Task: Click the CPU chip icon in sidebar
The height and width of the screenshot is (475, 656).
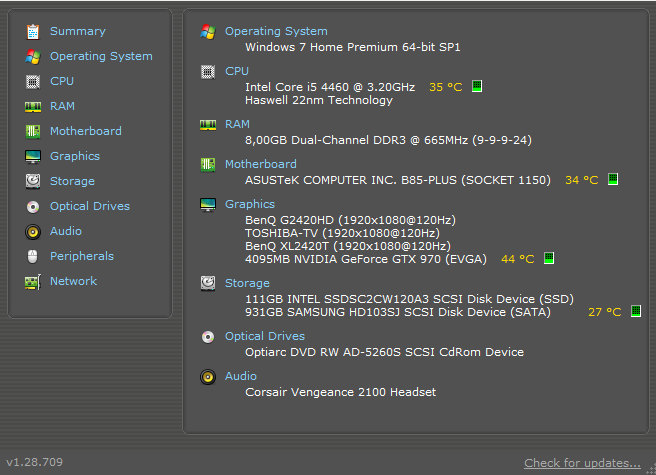Action: (x=33, y=82)
